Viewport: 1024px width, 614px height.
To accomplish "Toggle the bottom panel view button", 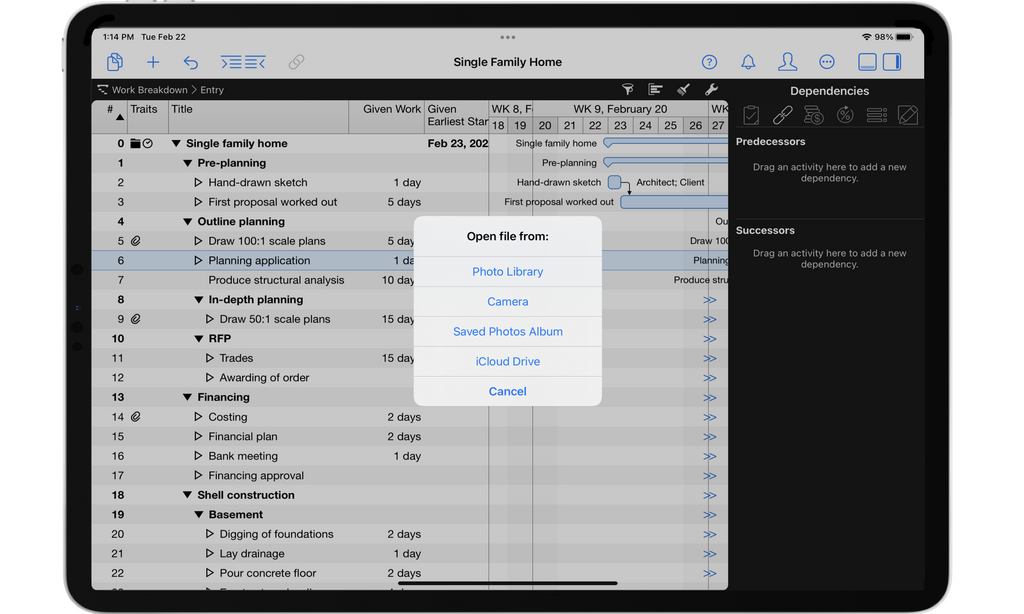I will [867, 62].
